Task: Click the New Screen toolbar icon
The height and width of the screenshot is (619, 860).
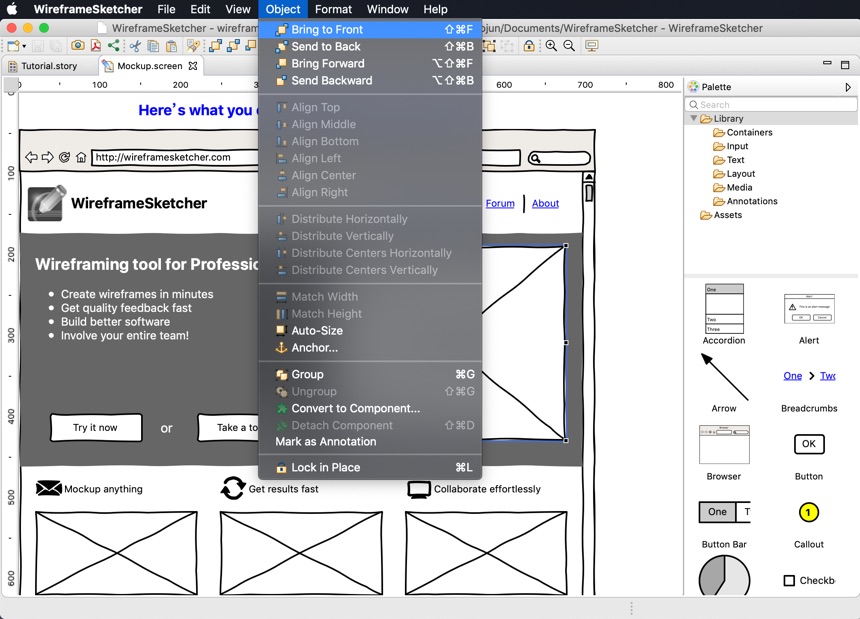Action: tap(12, 46)
